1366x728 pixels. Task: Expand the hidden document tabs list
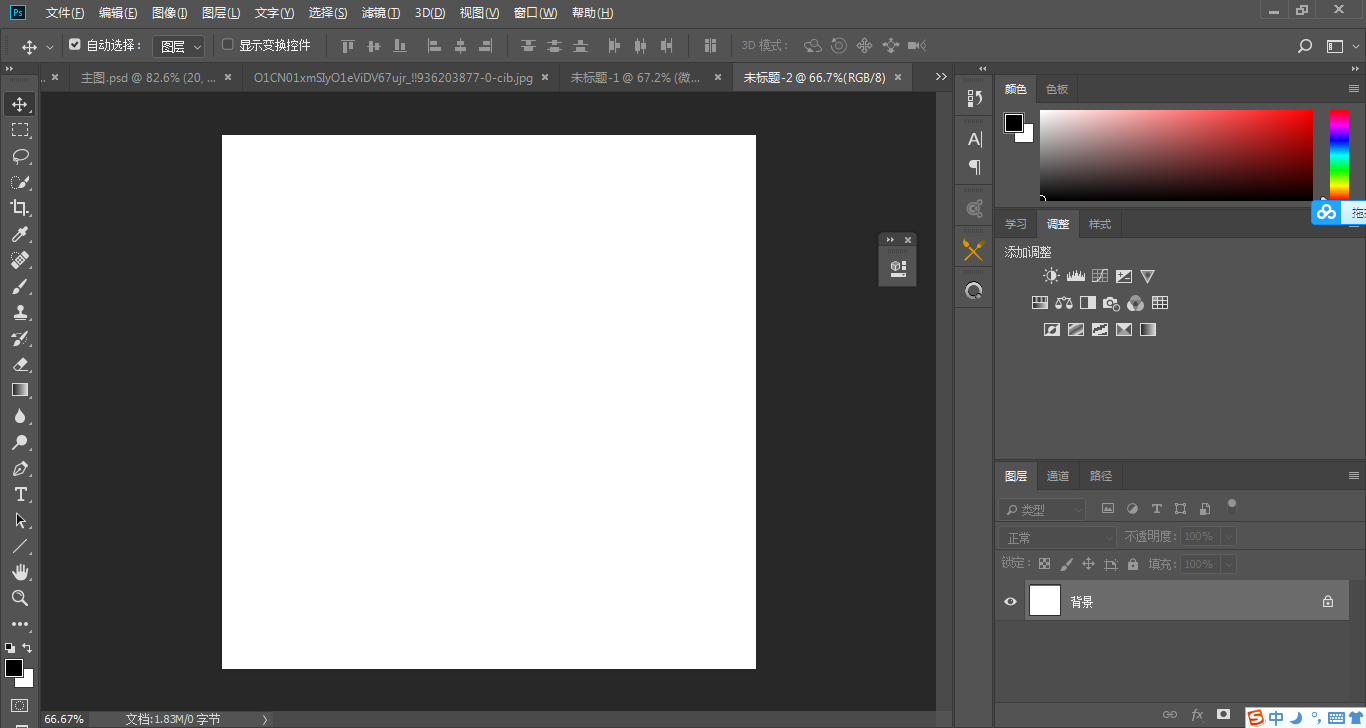click(941, 77)
